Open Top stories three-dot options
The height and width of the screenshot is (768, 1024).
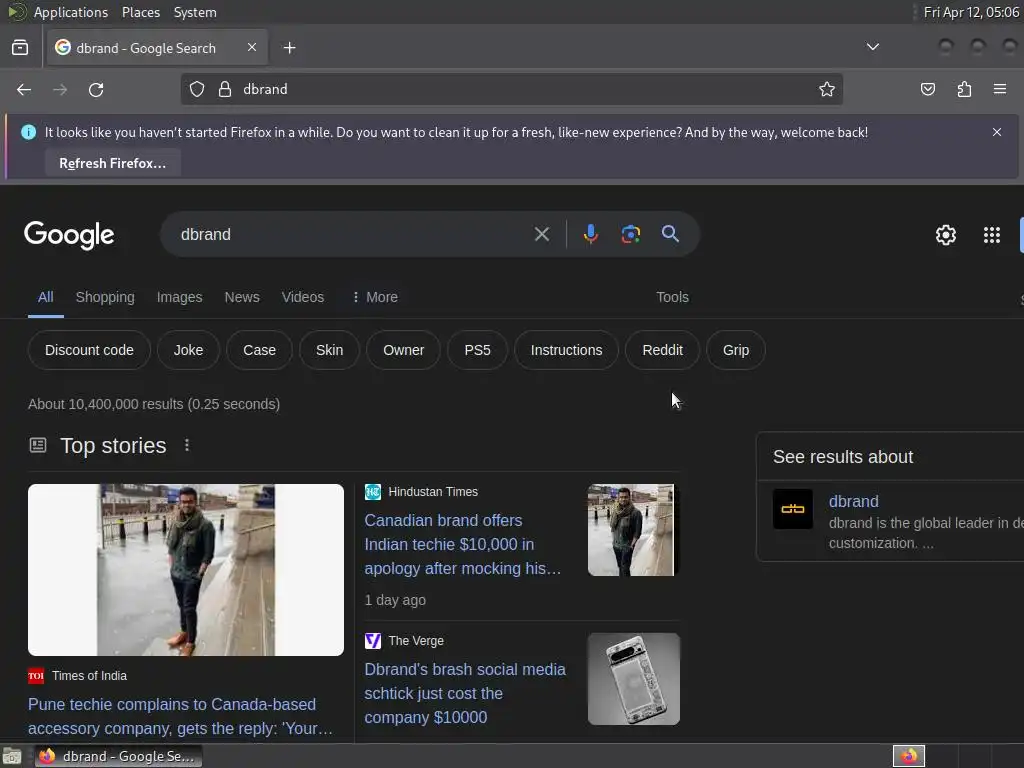pyautogui.click(x=187, y=445)
